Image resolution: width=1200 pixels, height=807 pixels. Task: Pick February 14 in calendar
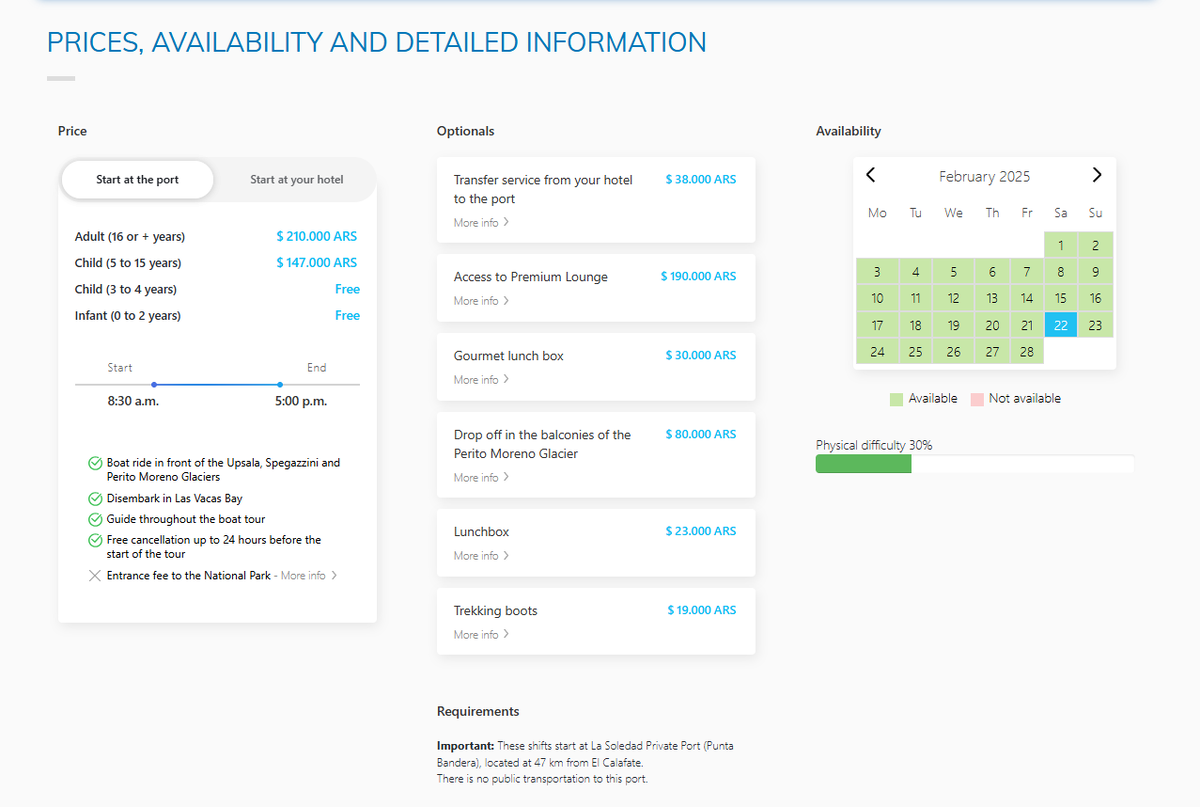coord(1027,298)
